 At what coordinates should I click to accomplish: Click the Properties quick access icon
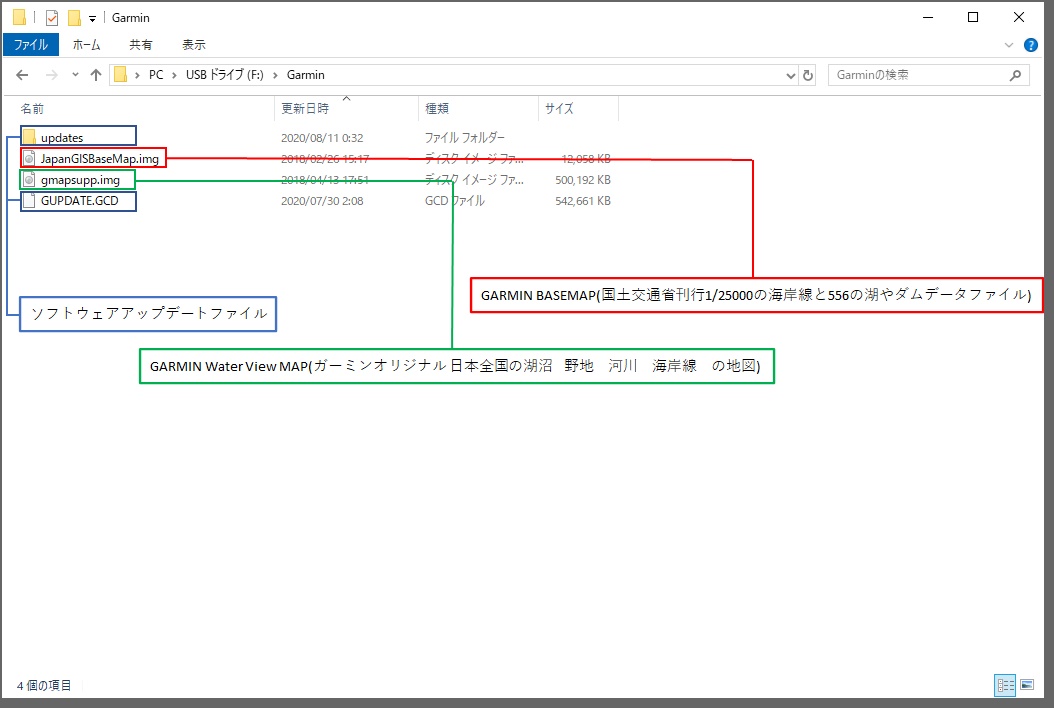pos(52,17)
